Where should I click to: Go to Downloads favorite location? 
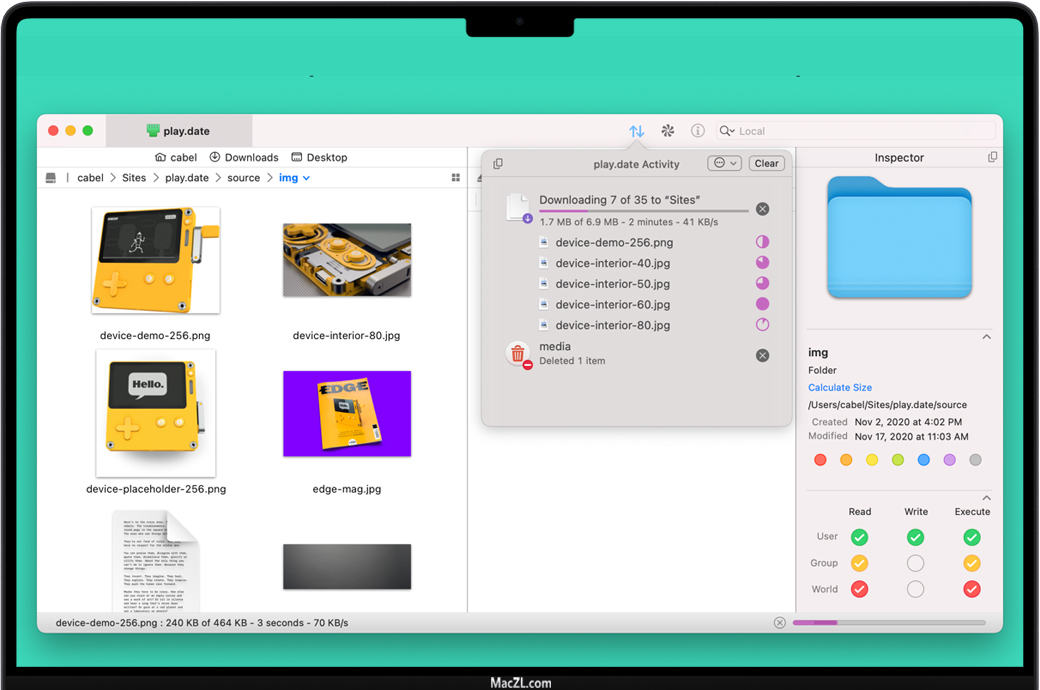tap(244, 158)
